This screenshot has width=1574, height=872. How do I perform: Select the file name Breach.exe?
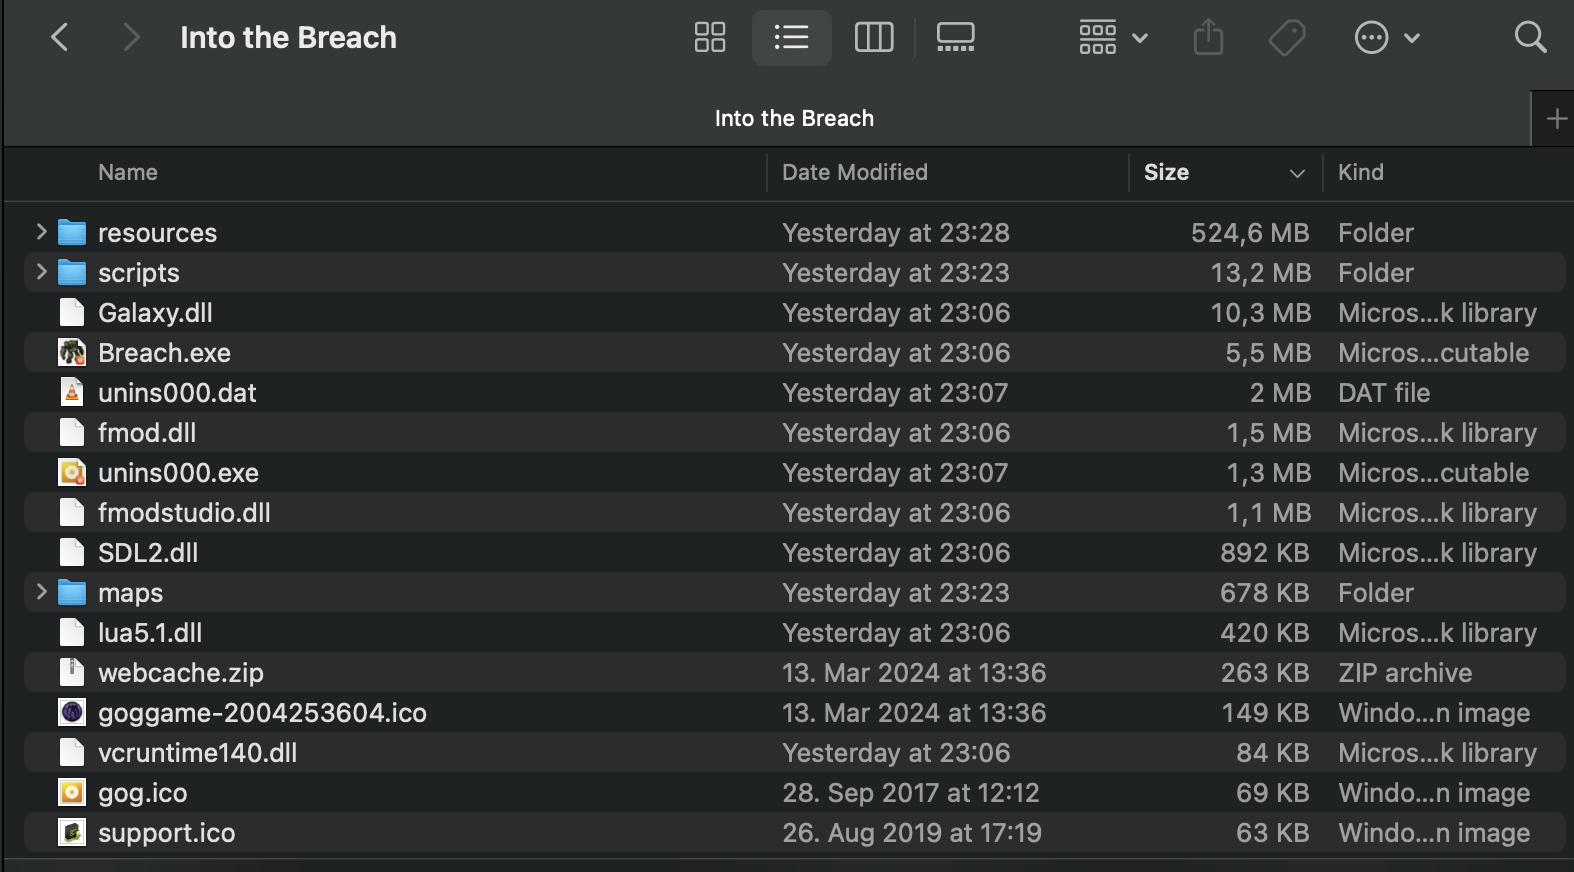[x=164, y=353]
